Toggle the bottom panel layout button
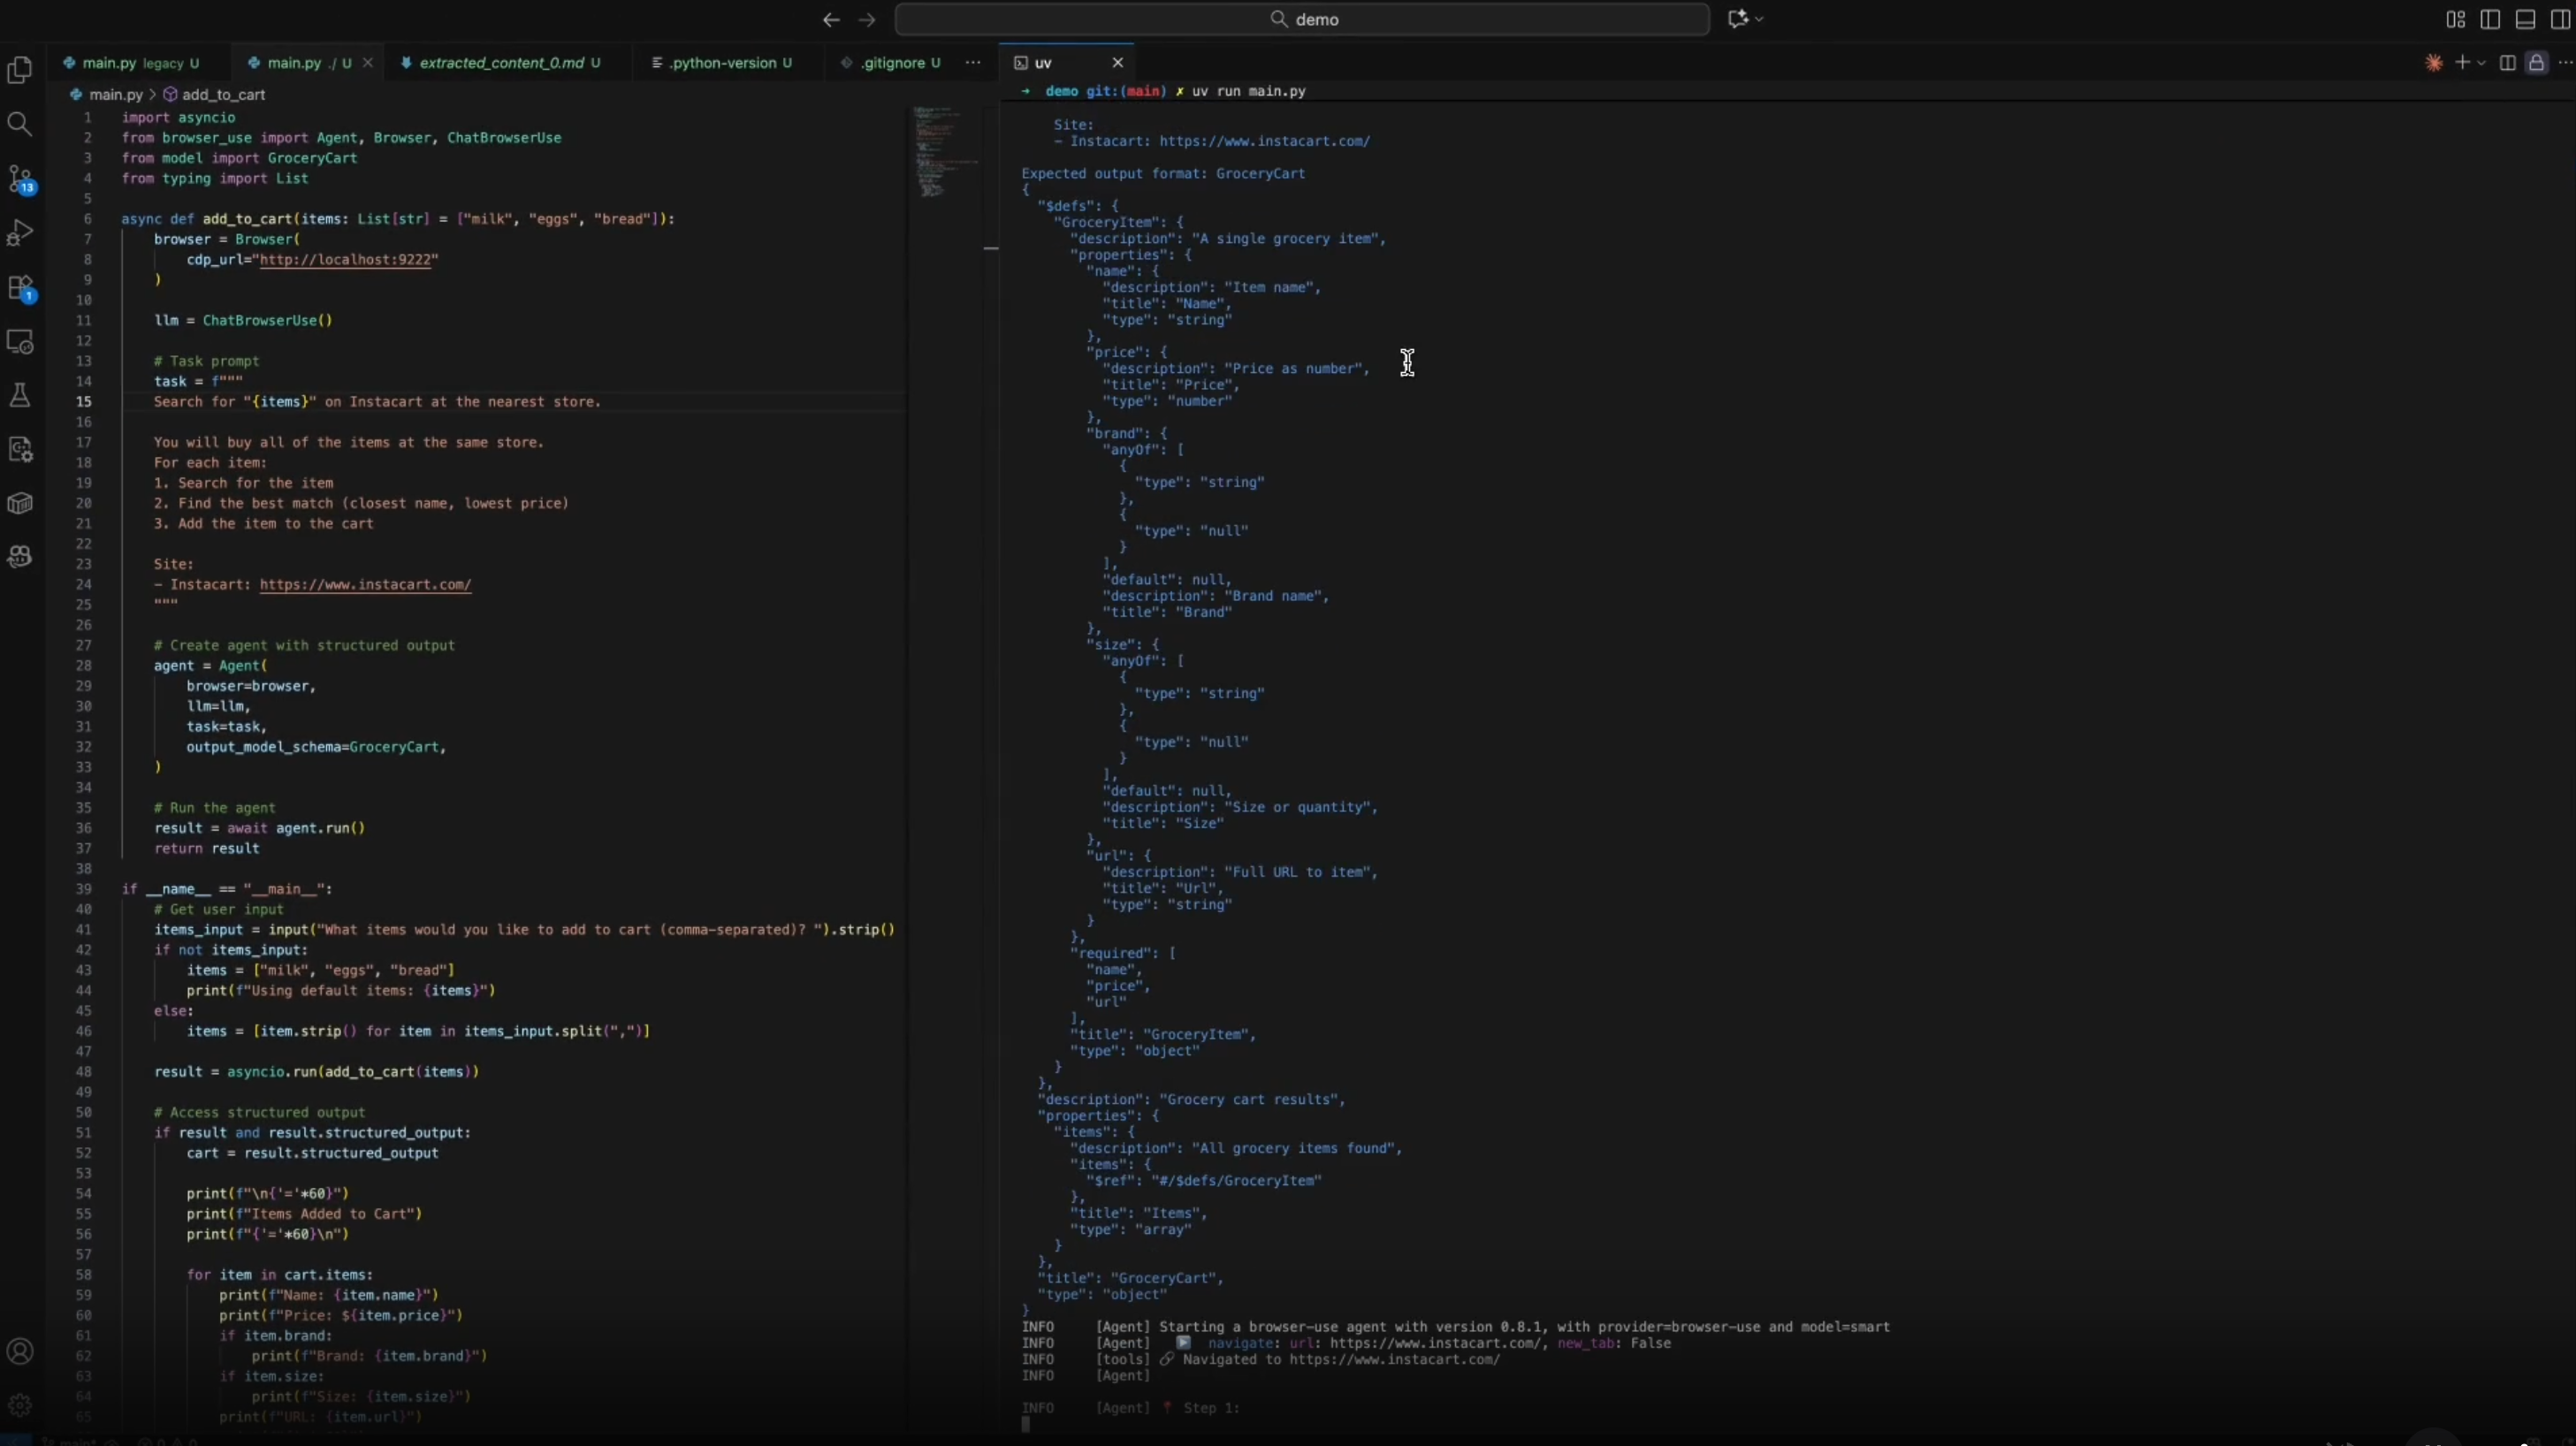Viewport: 2576px width, 1446px height. pos(2525,20)
